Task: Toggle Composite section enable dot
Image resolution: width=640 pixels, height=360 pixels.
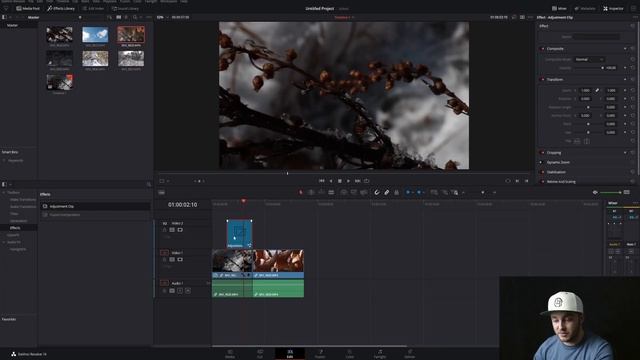Action: pyautogui.click(x=542, y=49)
